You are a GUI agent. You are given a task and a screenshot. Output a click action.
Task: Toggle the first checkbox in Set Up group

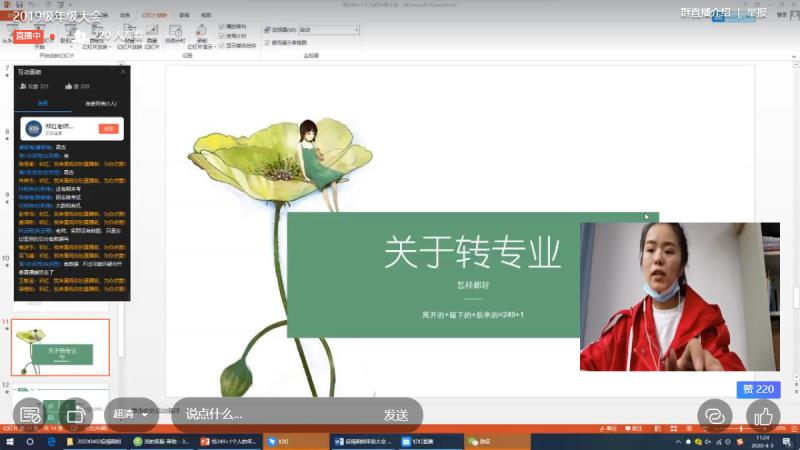pos(221,26)
